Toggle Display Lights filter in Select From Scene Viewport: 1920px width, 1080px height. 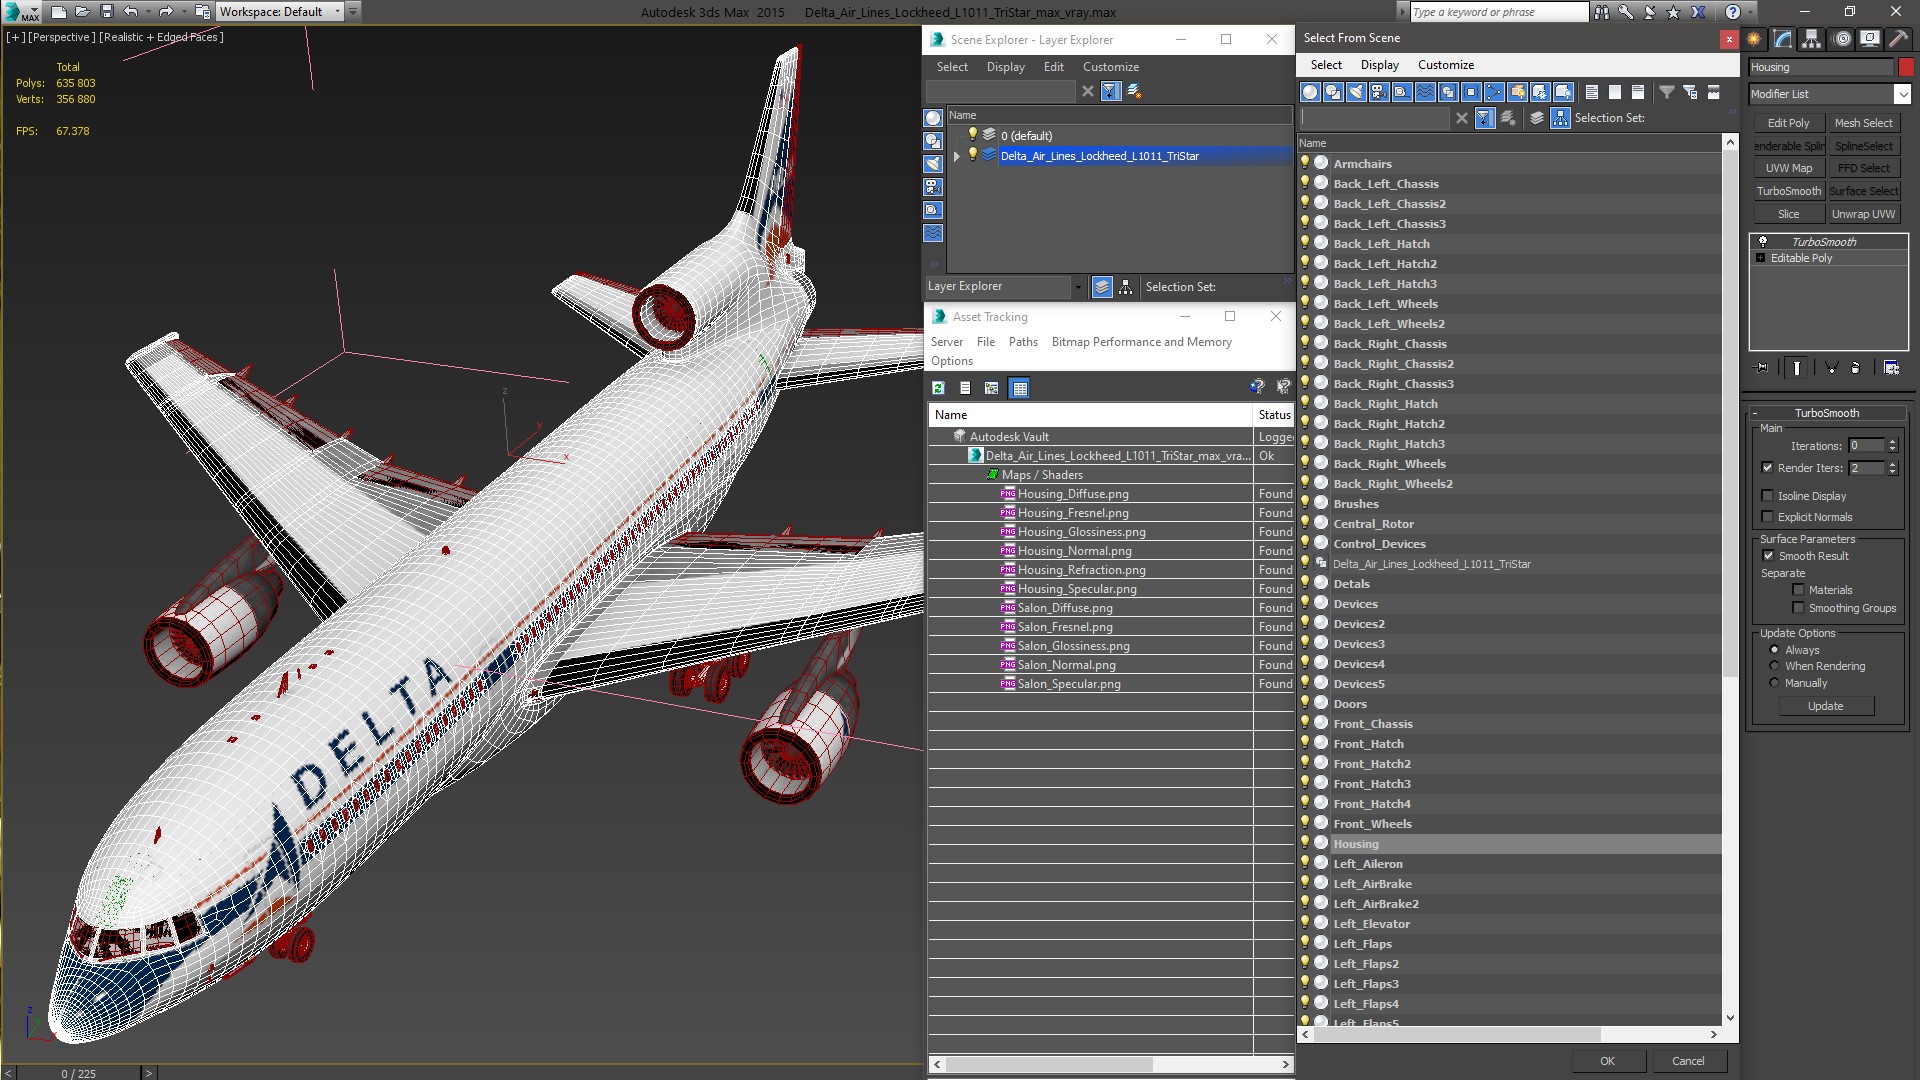tap(1356, 92)
